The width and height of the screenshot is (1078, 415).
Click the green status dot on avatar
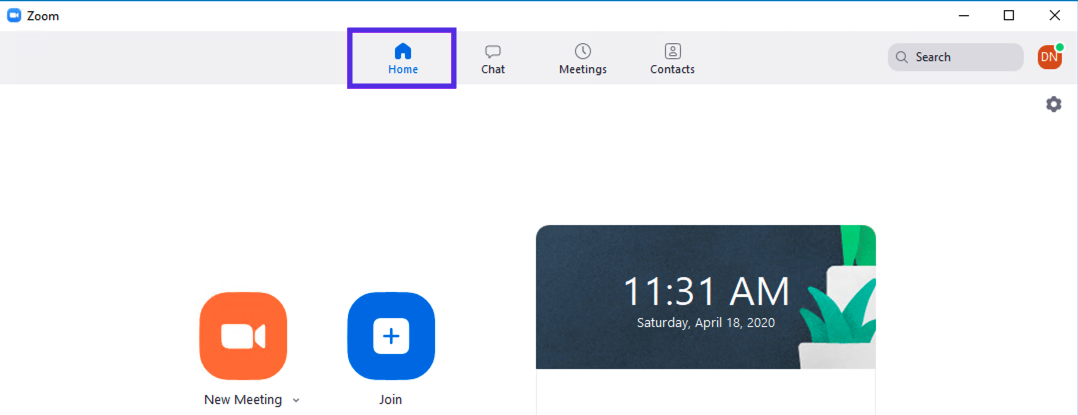1059,47
